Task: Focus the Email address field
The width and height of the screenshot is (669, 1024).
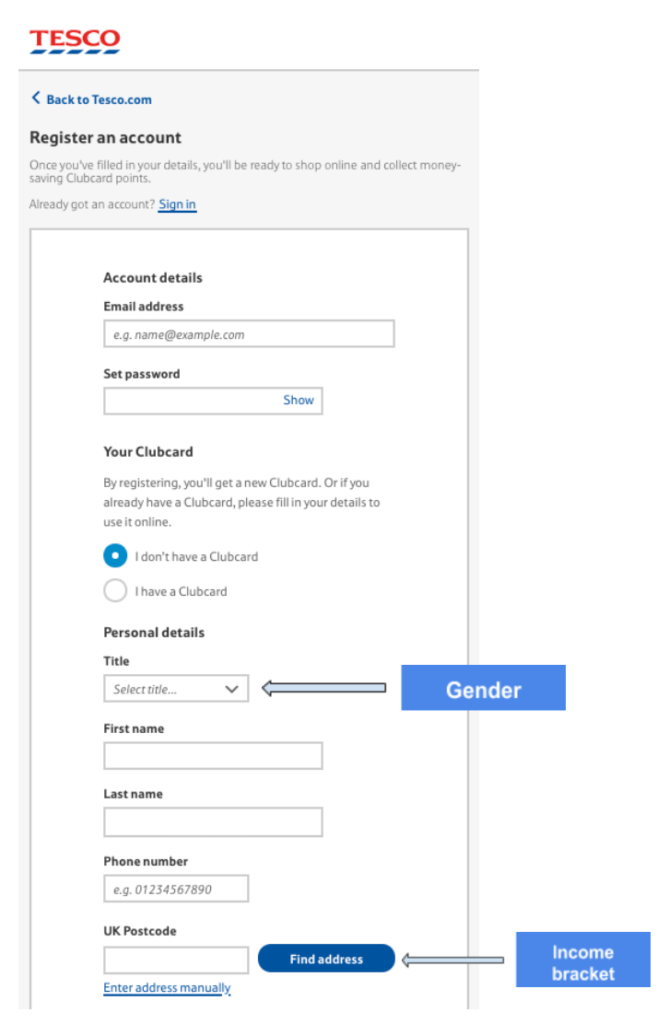Action: pos(249,334)
